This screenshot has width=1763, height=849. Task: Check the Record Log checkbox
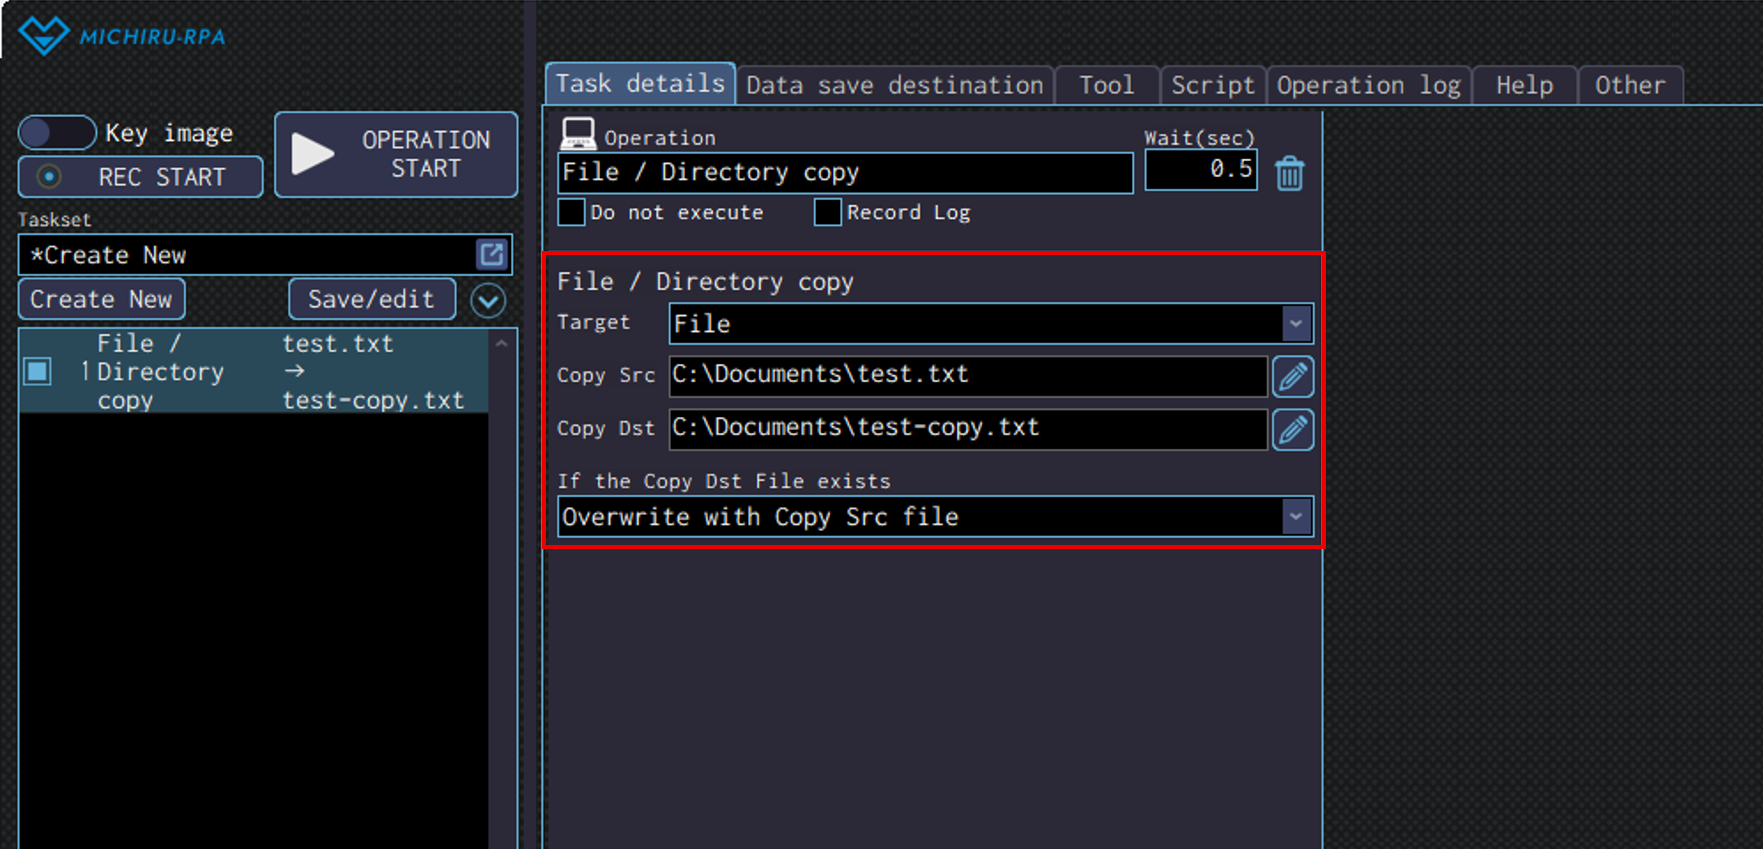[x=827, y=212]
